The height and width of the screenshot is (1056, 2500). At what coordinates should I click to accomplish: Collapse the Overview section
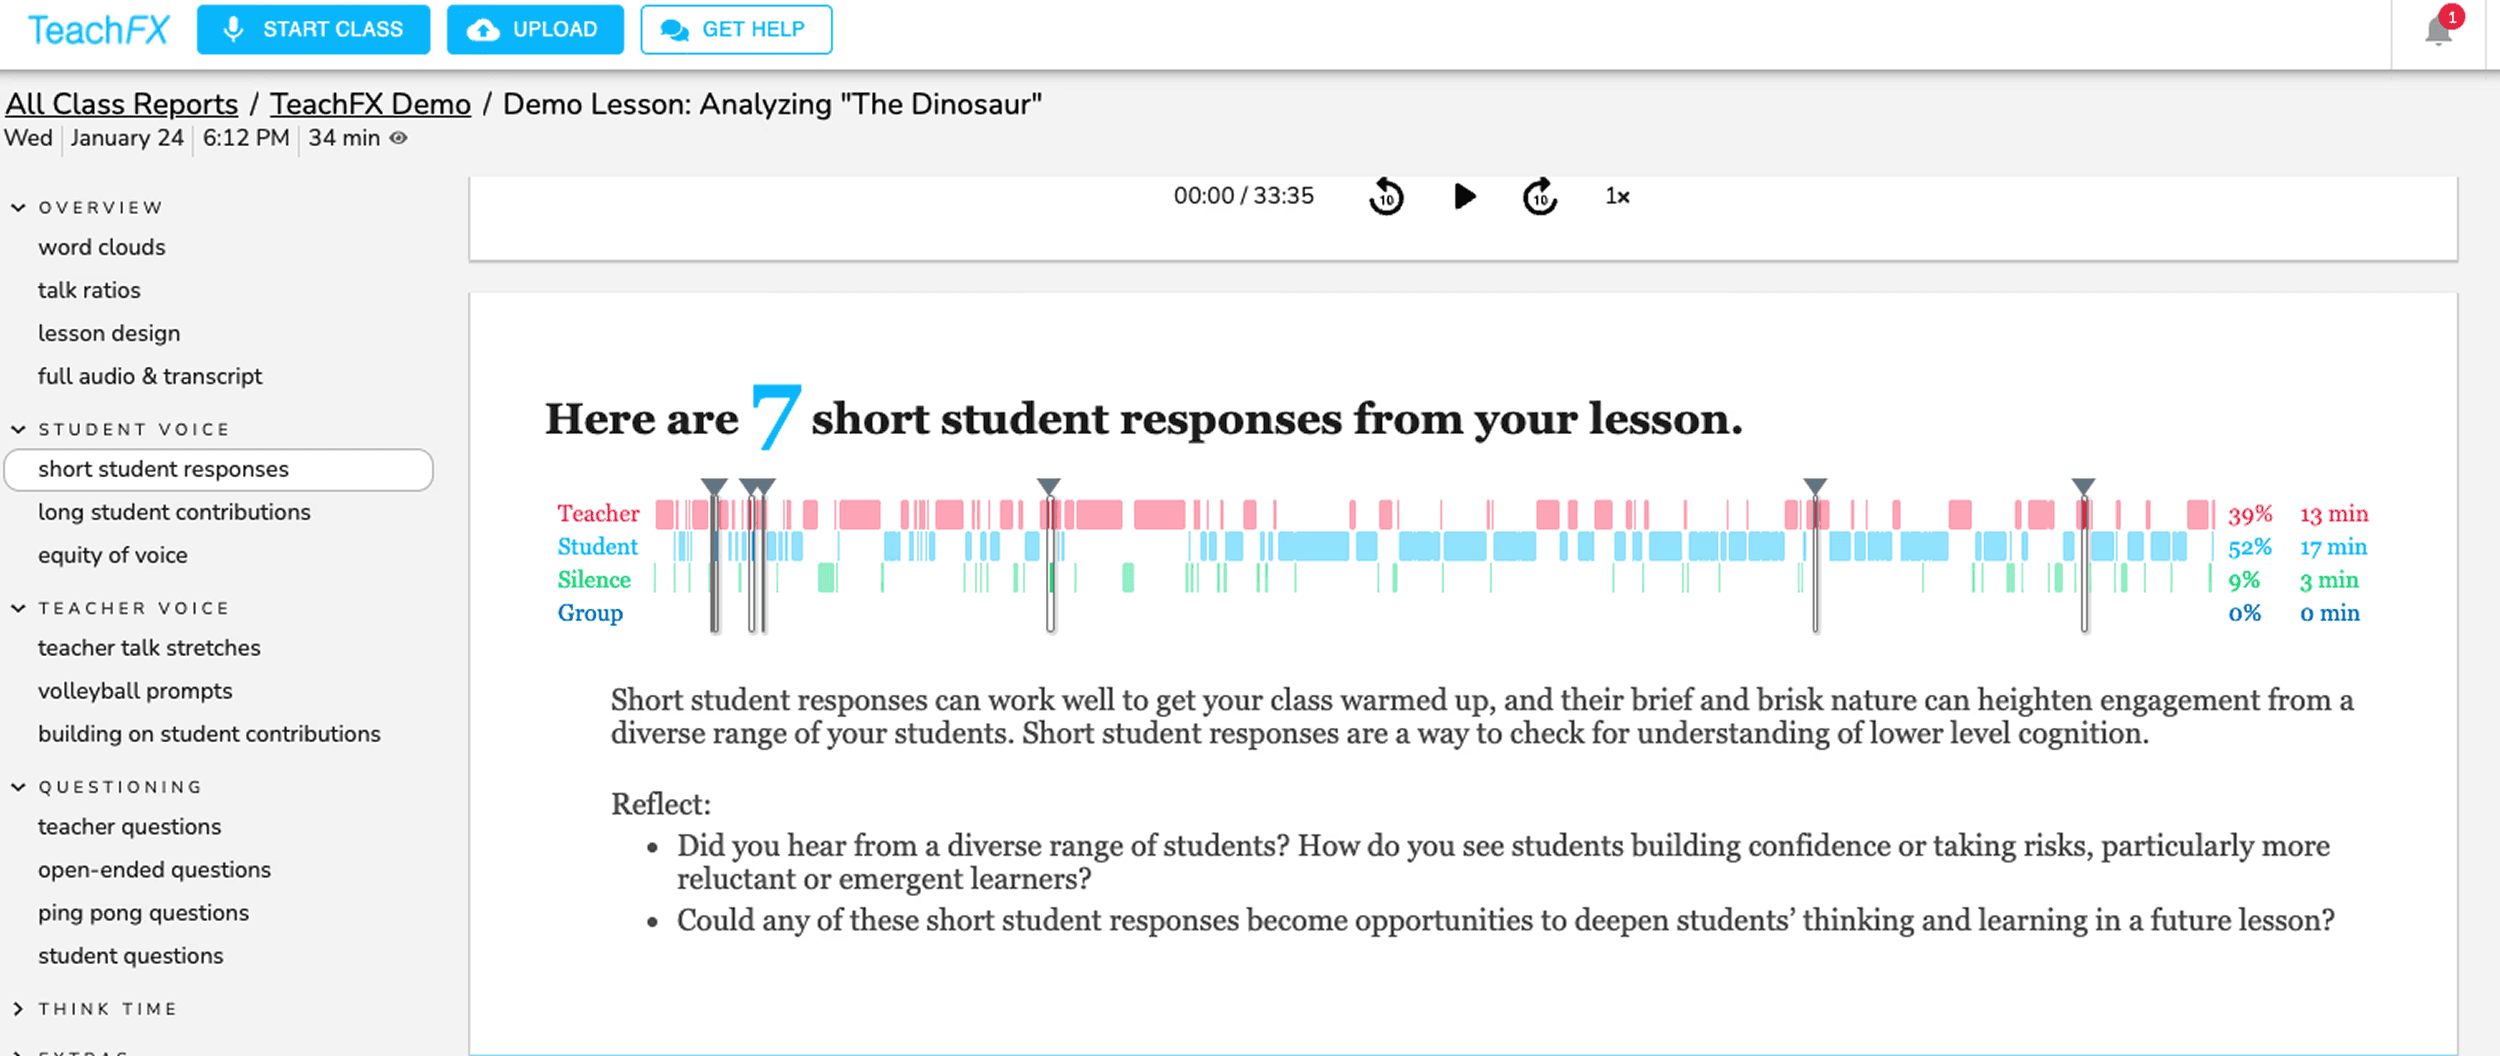point(17,207)
